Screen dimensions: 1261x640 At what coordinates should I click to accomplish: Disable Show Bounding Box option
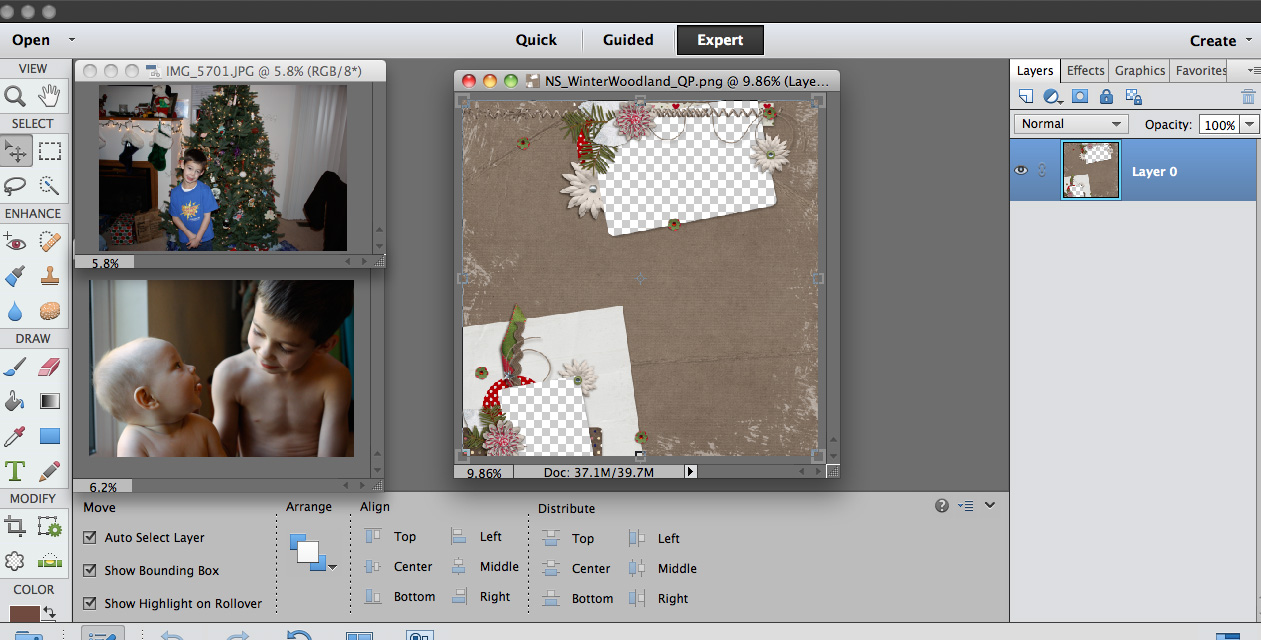tap(91, 571)
